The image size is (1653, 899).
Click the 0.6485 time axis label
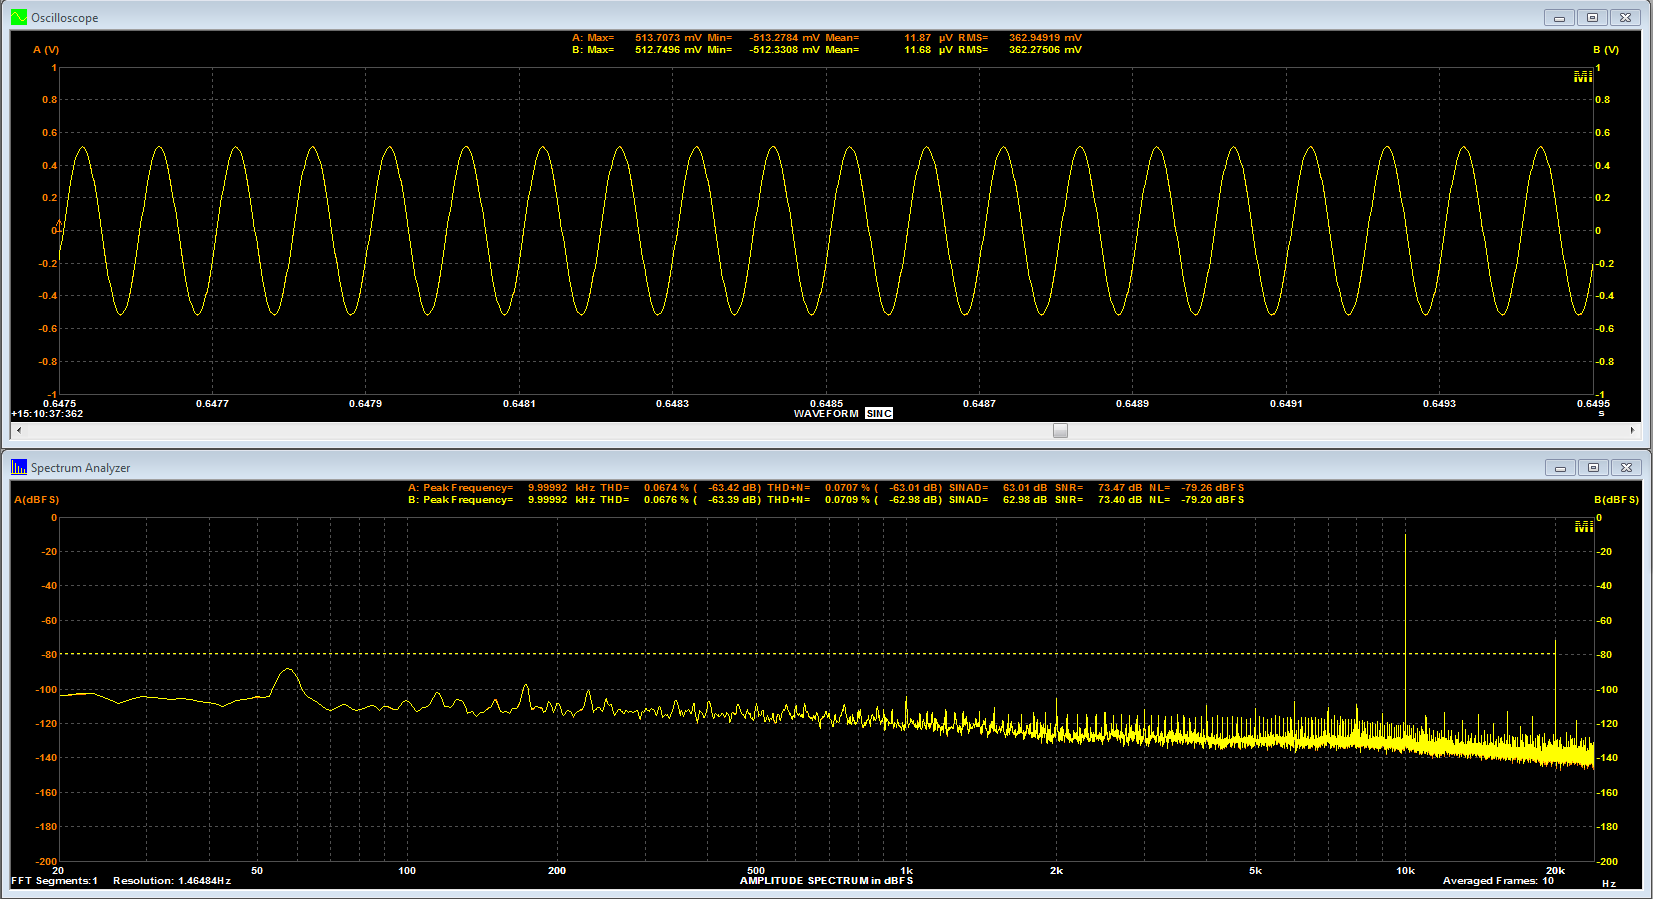point(826,403)
